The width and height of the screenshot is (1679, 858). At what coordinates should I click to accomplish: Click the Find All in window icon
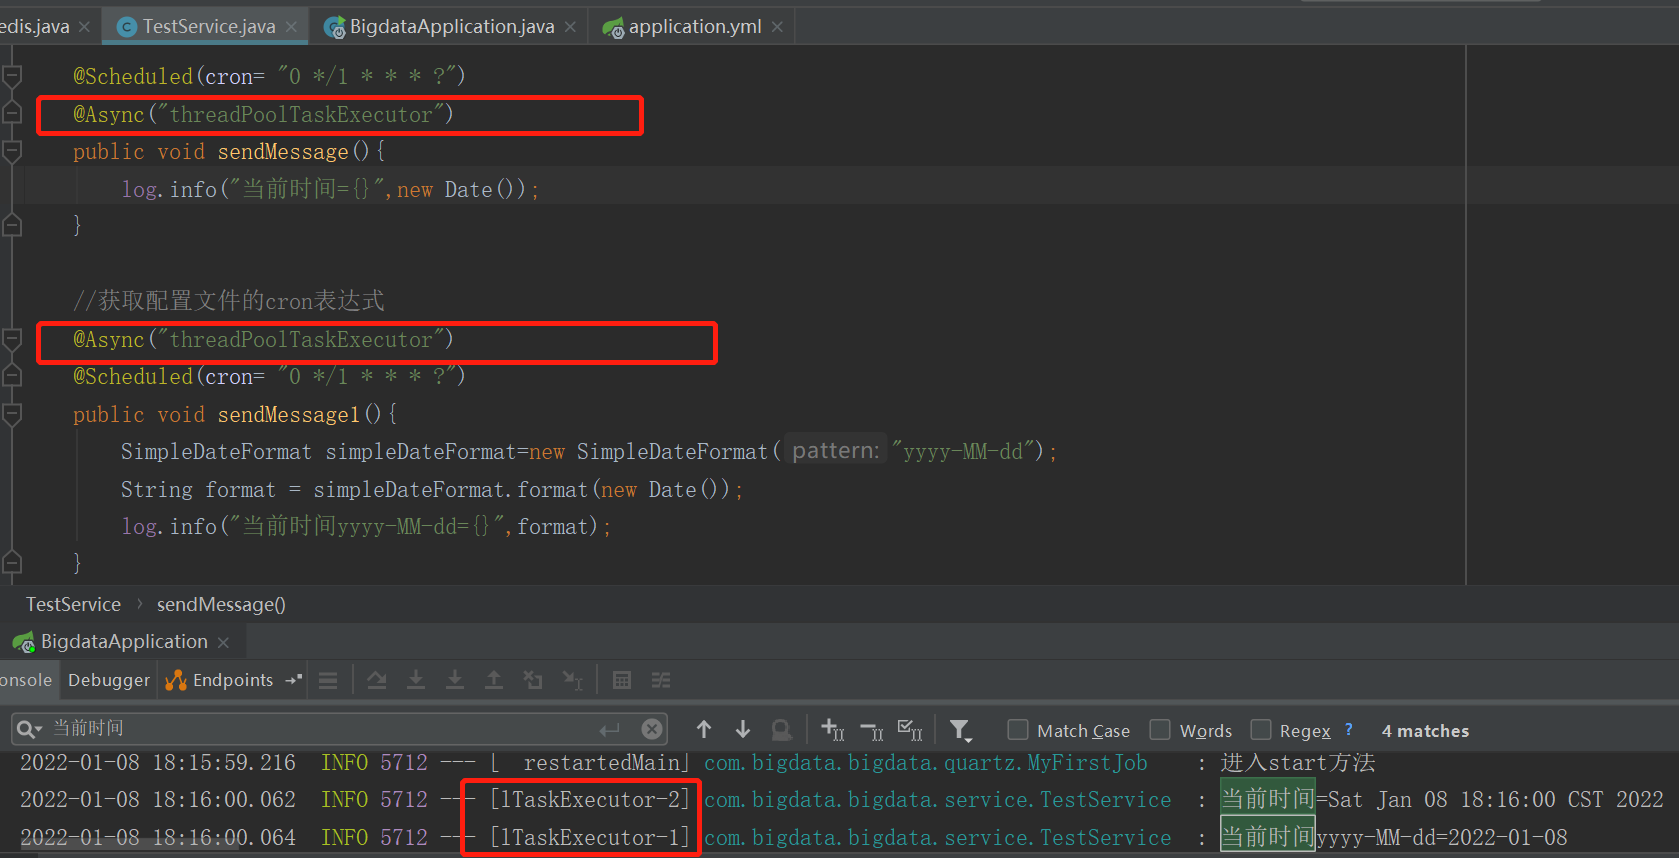[782, 730]
